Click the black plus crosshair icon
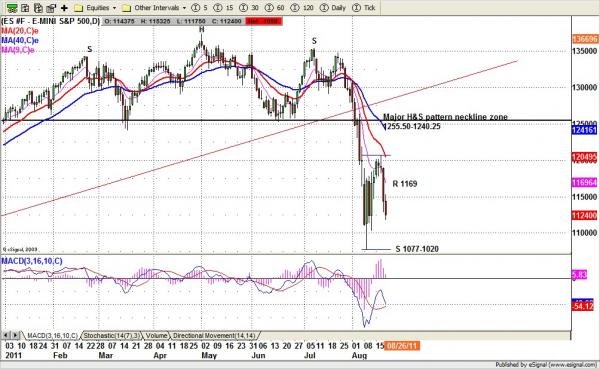The height and width of the screenshot is (369, 600). click(64, 7)
